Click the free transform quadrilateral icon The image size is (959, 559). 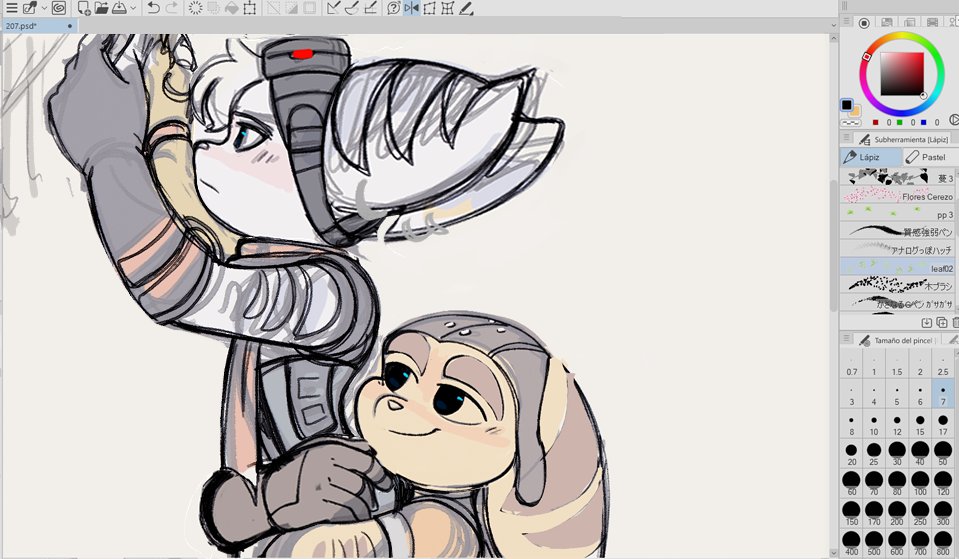point(429,8)
